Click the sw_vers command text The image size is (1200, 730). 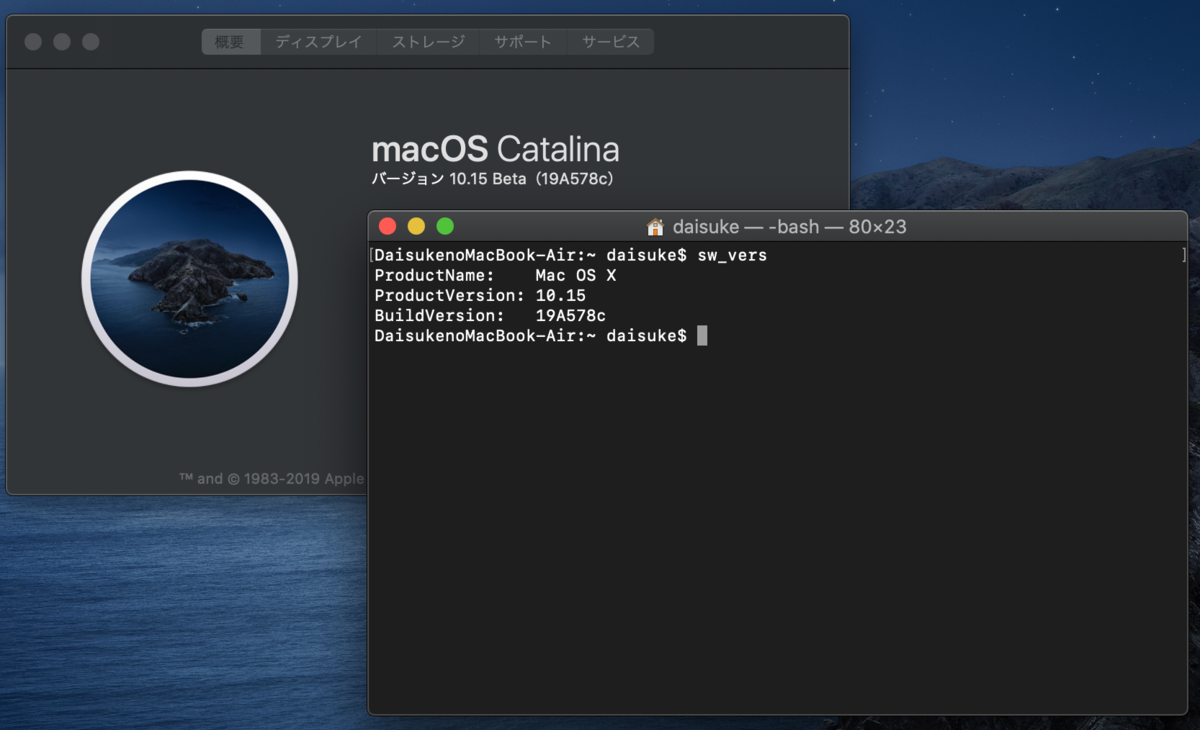pos(732,256)
